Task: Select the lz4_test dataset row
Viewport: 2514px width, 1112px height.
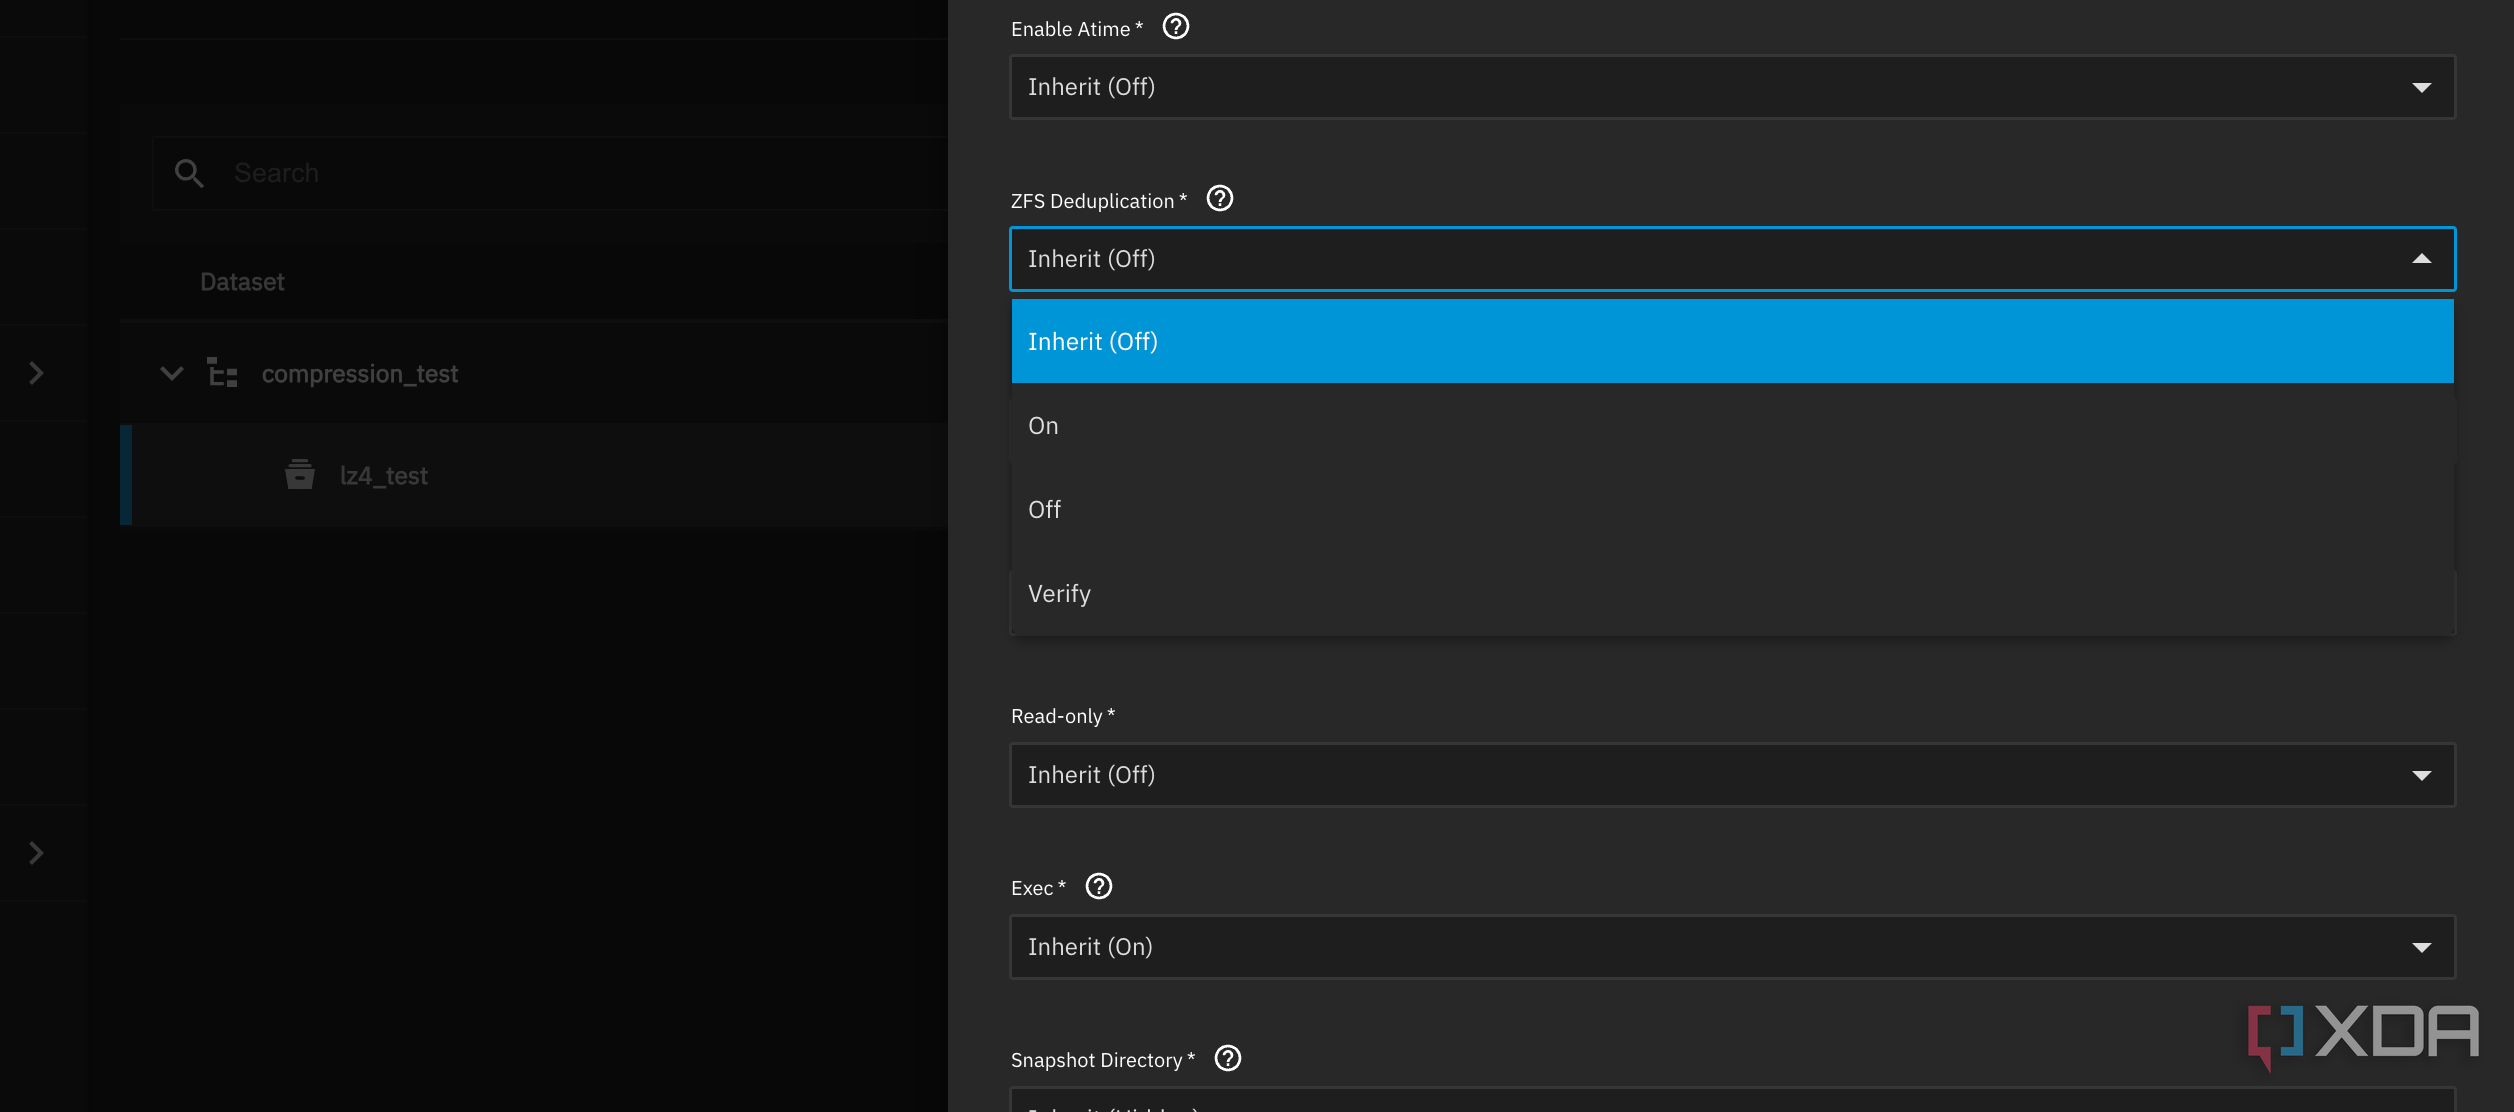Action: click(534, 475)
